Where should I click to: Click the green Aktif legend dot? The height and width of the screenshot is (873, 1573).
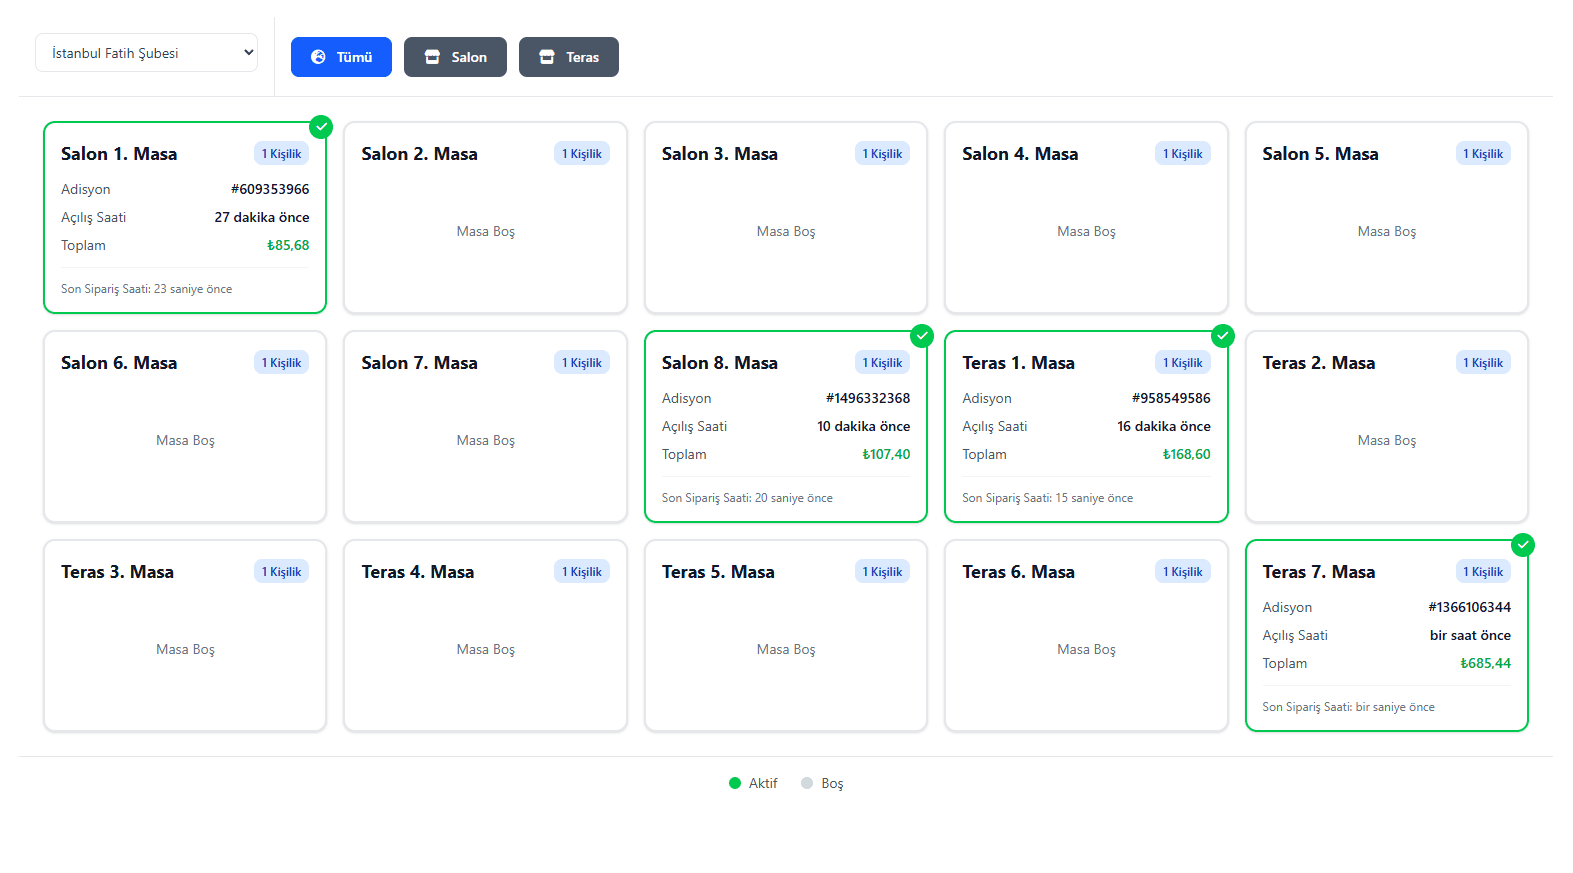pyautogui.click(x=735, y=783)
